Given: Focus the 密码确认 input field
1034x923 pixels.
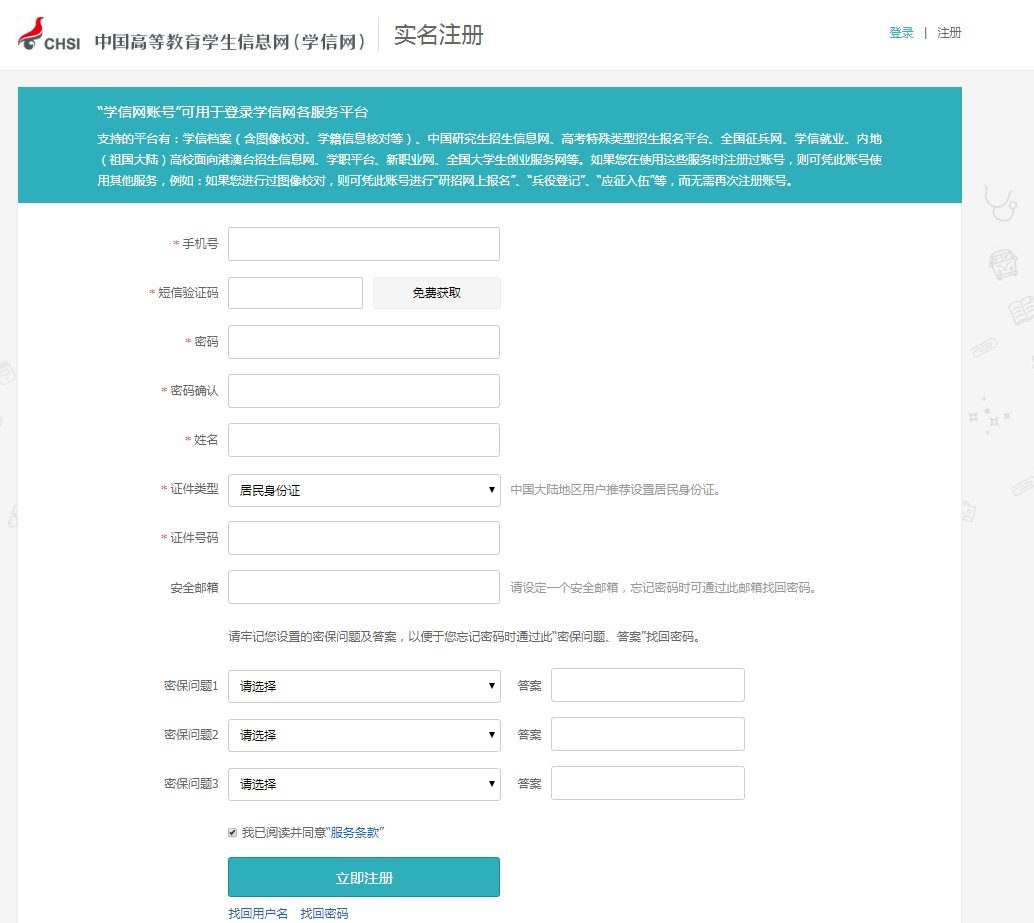Looking at the screenshot, I should click(x=364, y=391).
